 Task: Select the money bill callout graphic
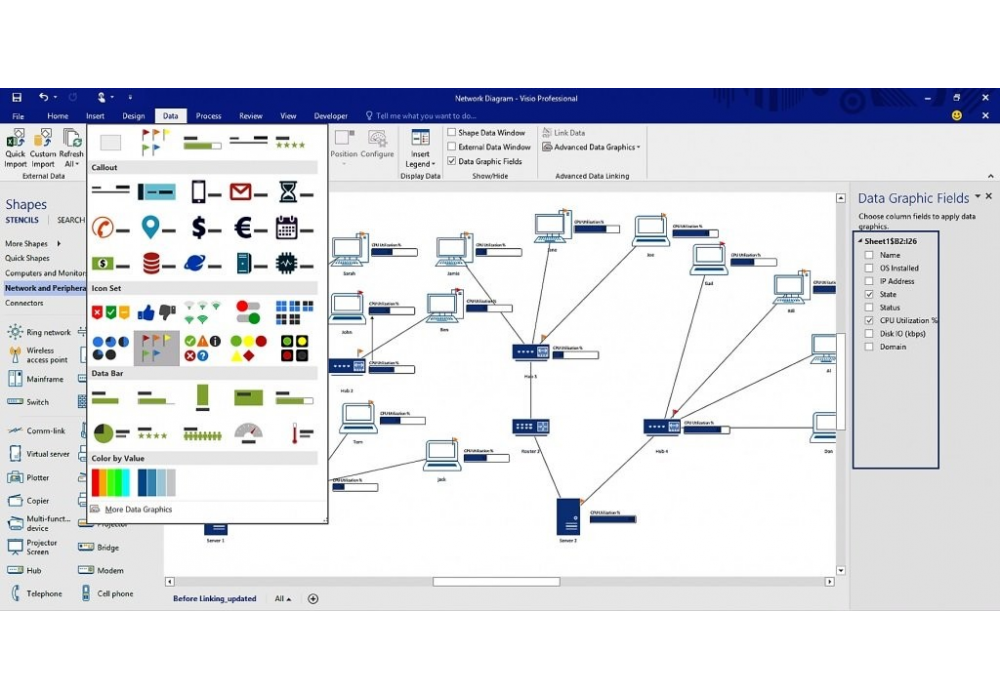[111, 263]
